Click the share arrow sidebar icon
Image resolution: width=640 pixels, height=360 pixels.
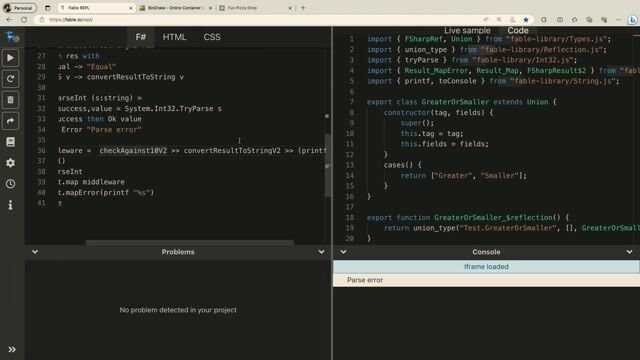click(x=11, y=121)
